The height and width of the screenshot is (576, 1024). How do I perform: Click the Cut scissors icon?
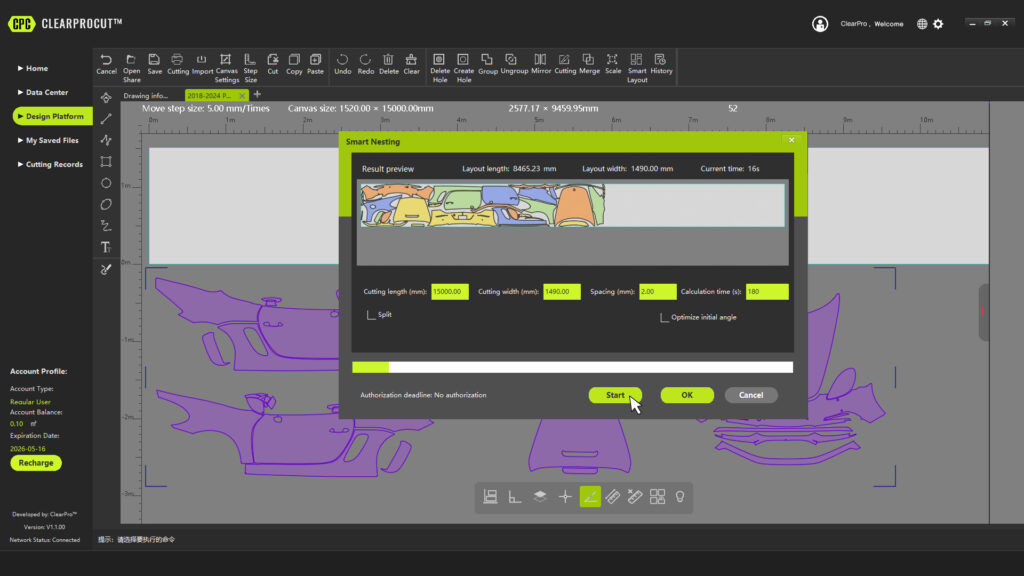click(272, 64)
